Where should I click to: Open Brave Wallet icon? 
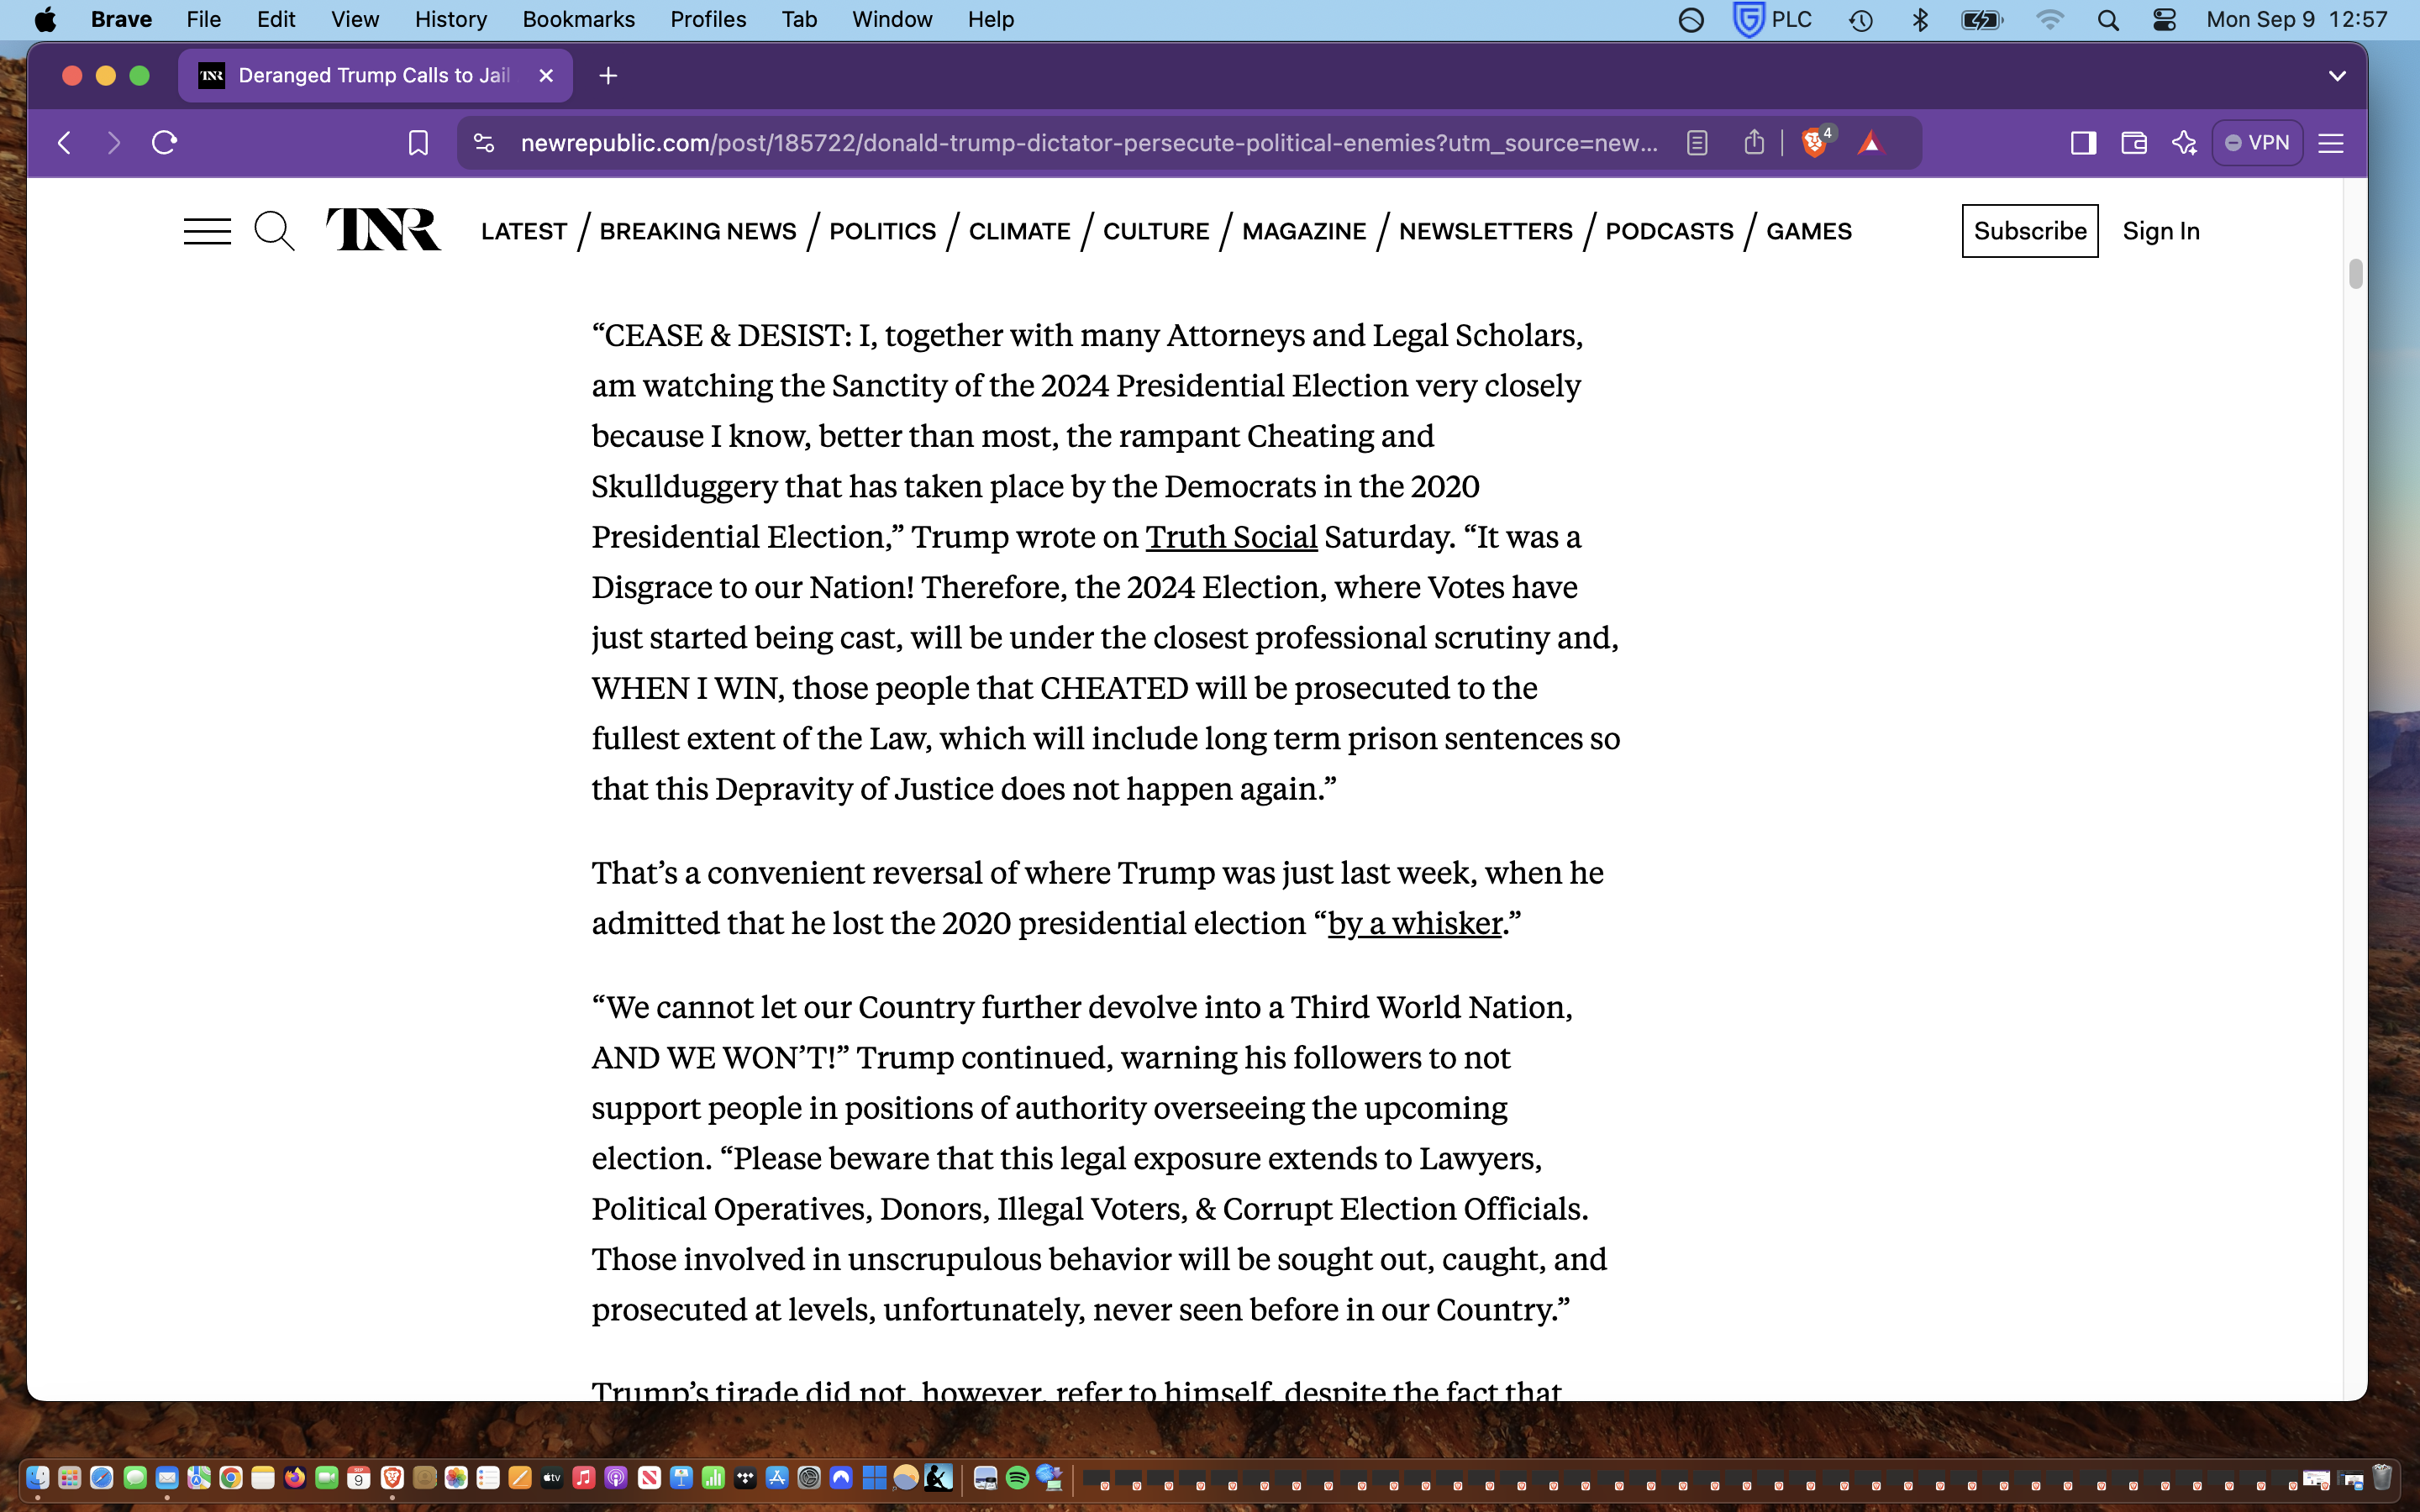[2133, 143]
